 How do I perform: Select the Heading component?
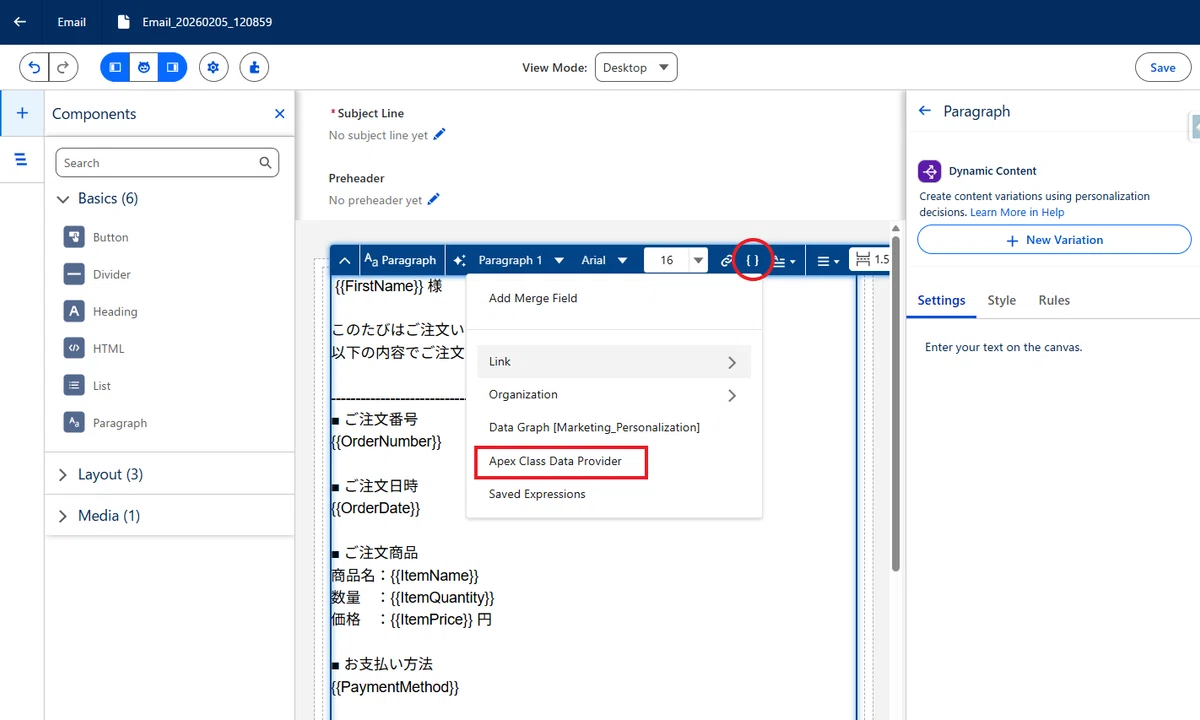(100, 311)
